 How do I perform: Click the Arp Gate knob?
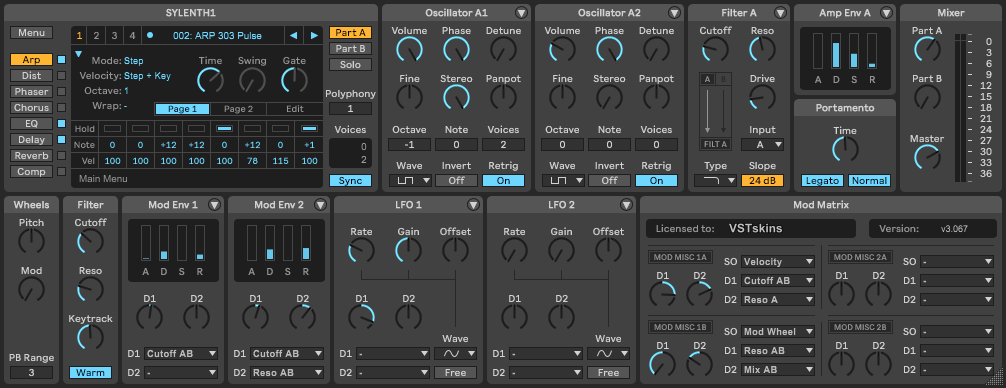pyautogui.click(x=294, y=80)
